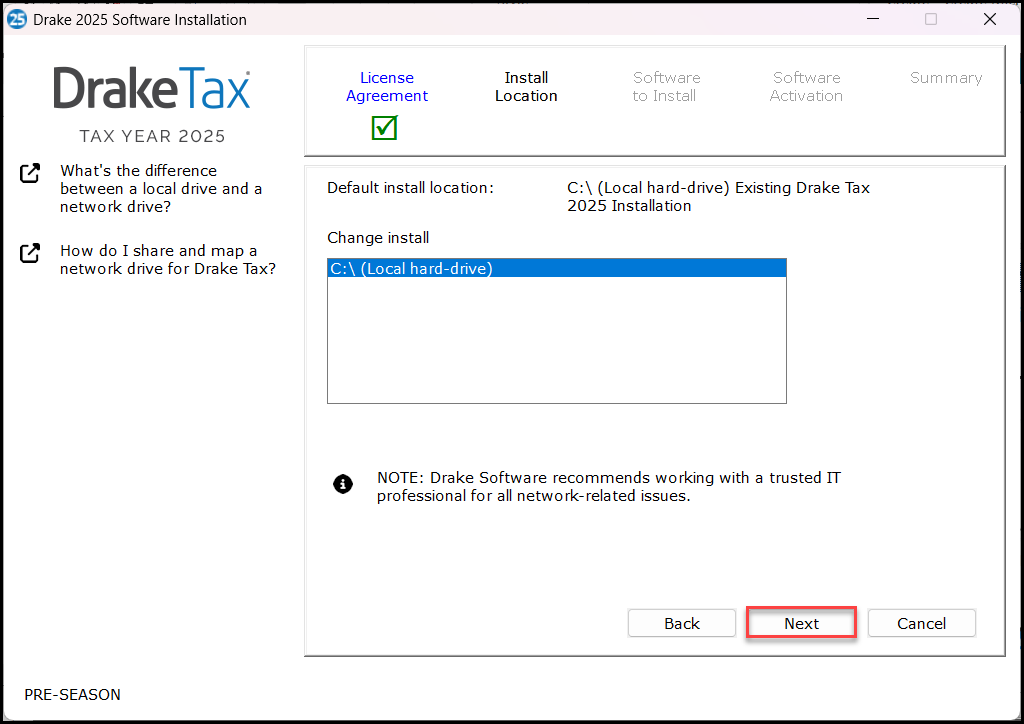Open the share and map a network drive link

(x=167, y=259)
